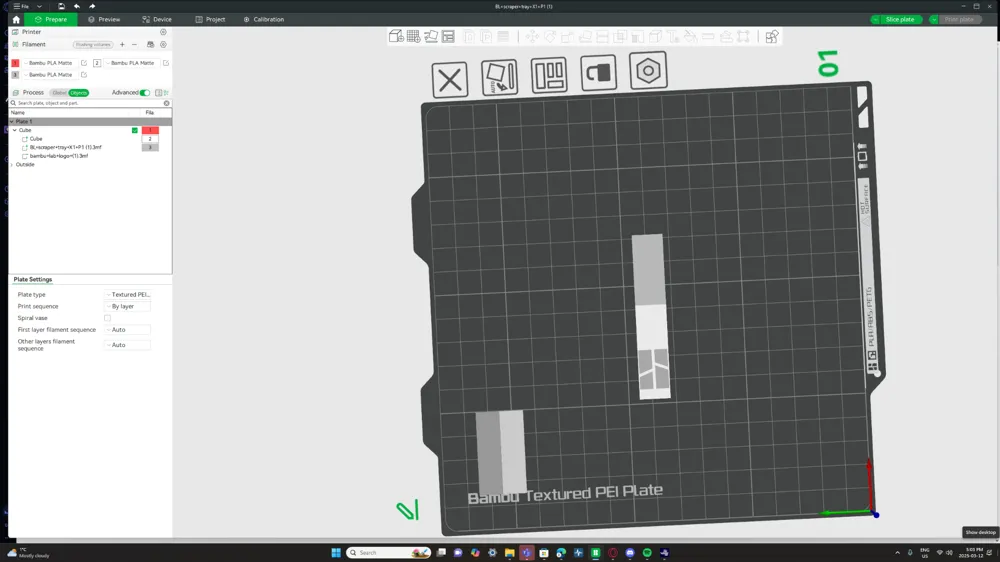Click filament 2 white color swatch

click(97, 63)
